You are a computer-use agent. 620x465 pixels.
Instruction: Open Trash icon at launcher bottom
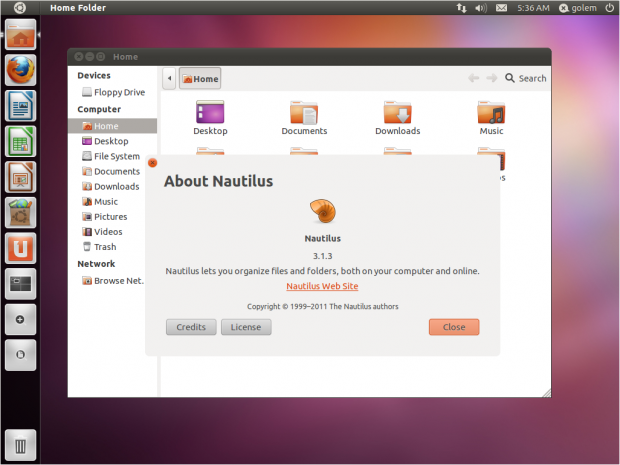pyautogui.click(x=21, y=446)
